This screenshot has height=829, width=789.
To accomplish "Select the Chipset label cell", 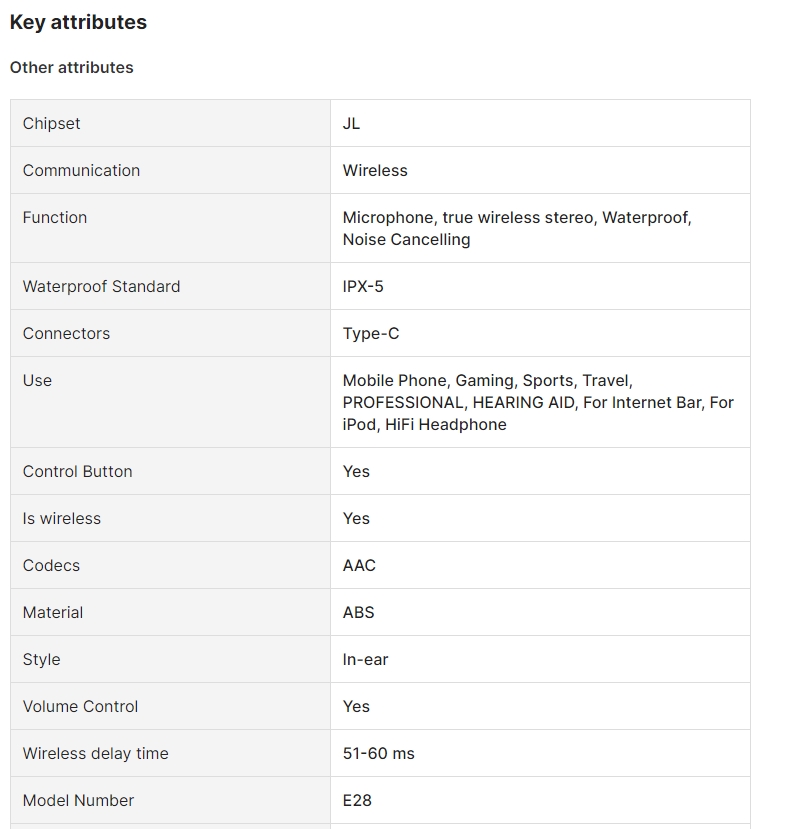I will [x=52, y=123].
